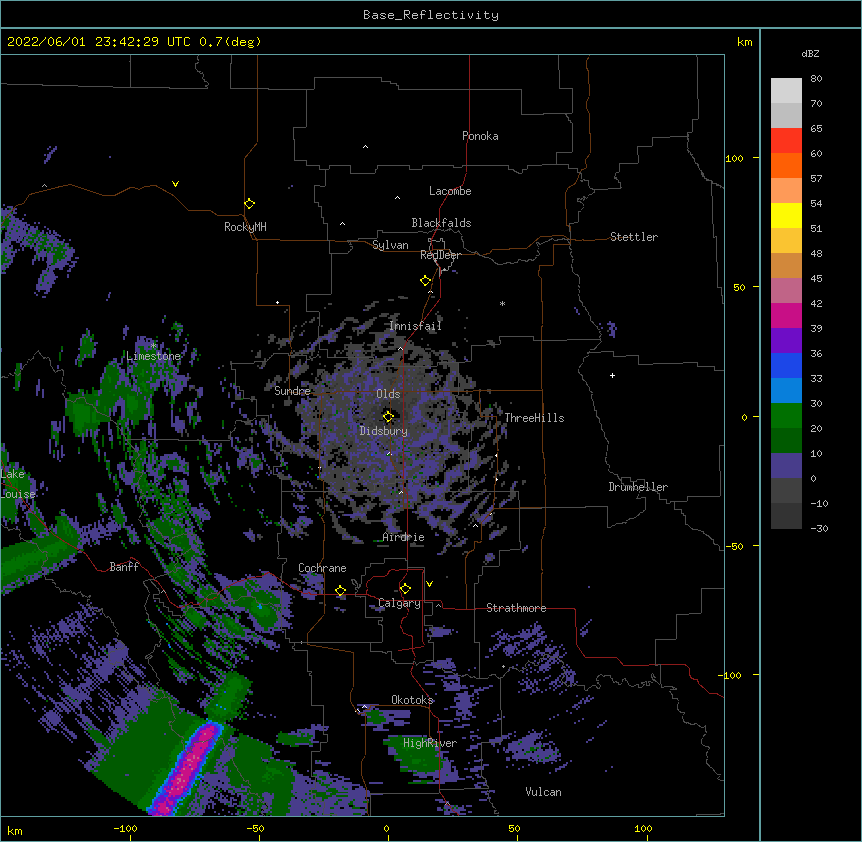Image resolution: width=862 pixels, height=842 pixels.
Task: Click the Lacombe city label
Action: (450, 191)
